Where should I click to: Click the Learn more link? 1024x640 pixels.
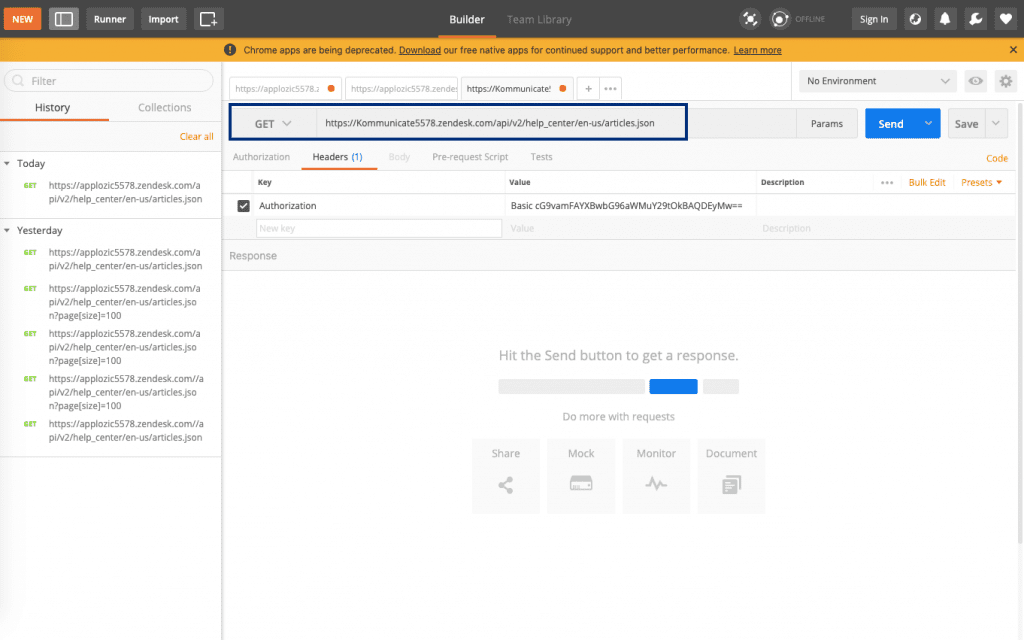(757, 50)
